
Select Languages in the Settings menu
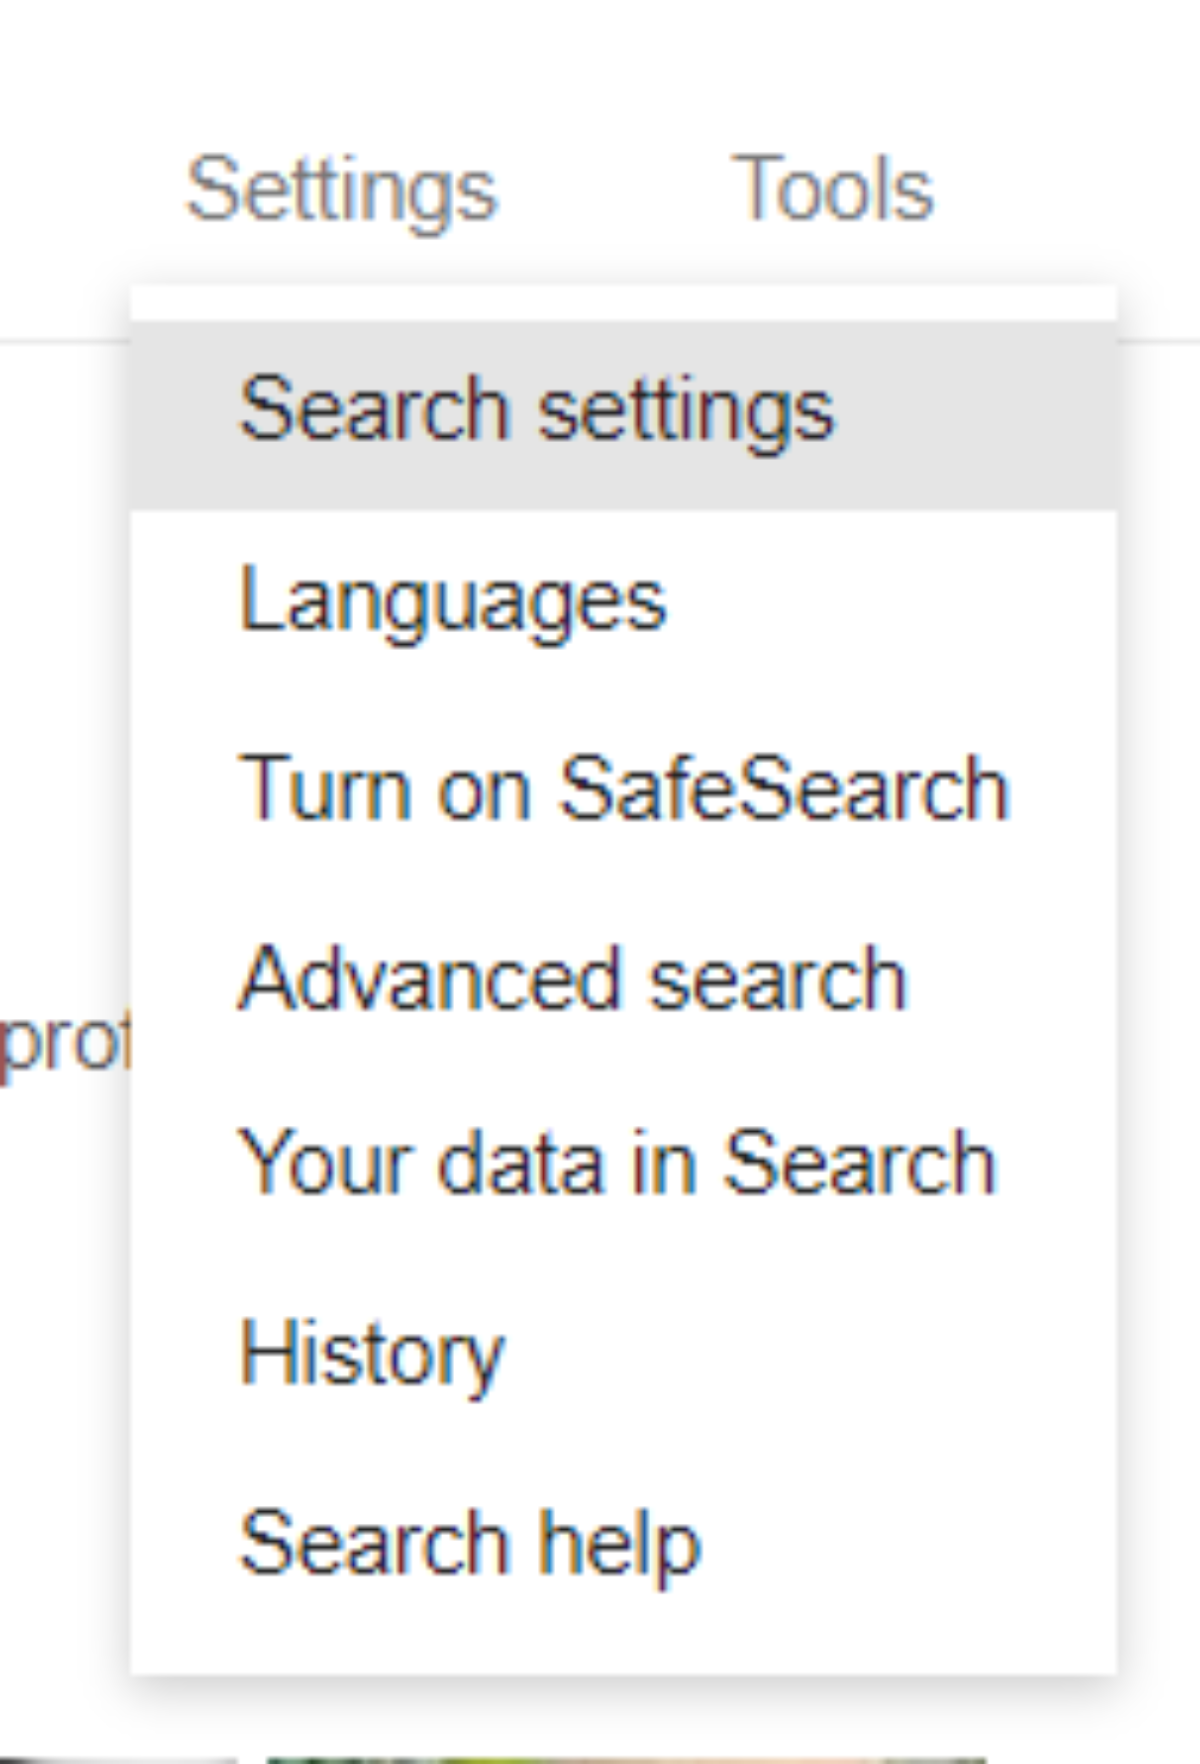pyautogui.click(x=452, y=601)
